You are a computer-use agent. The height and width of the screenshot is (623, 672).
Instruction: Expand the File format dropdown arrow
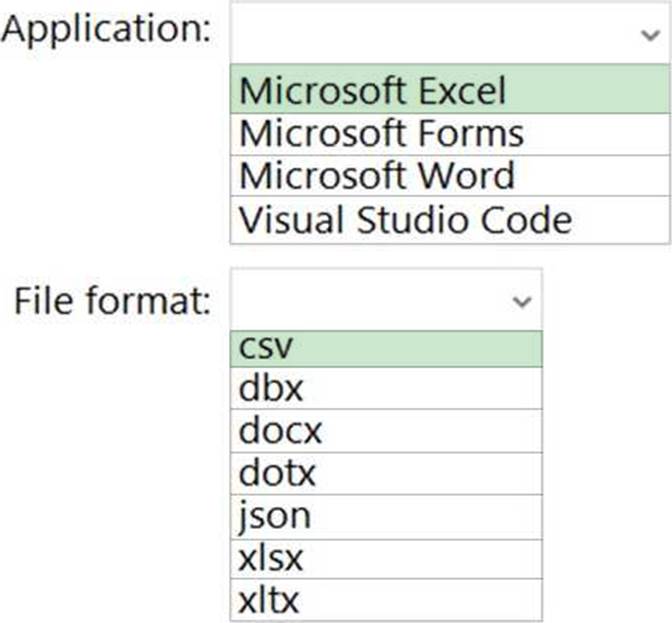pos(518,301)
